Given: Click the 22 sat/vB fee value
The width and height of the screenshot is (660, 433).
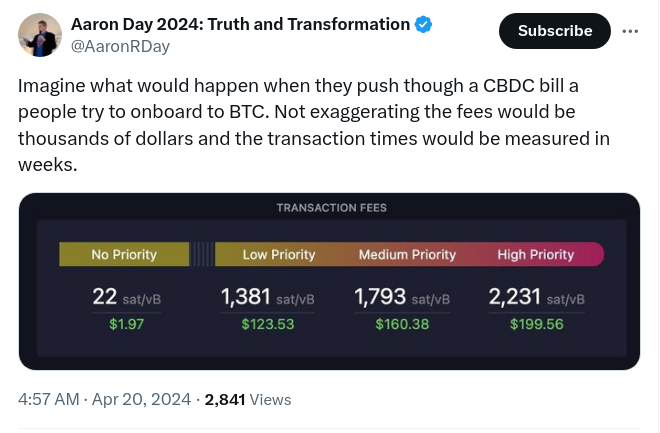Looking at the screenshot, I should (x=127, y=297).
